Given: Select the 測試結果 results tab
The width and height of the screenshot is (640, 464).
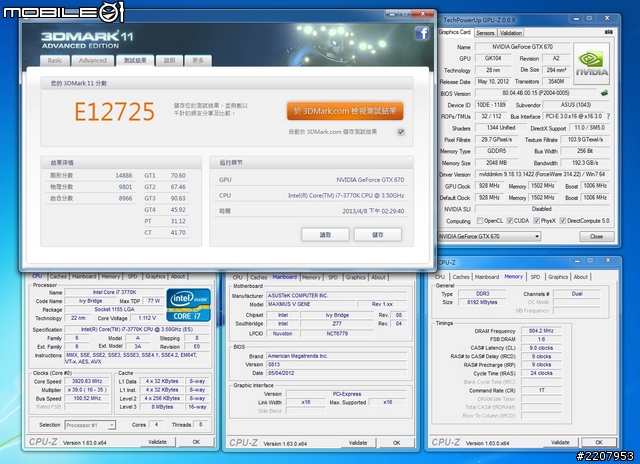Looking at the screenshot, I should 135,60.
